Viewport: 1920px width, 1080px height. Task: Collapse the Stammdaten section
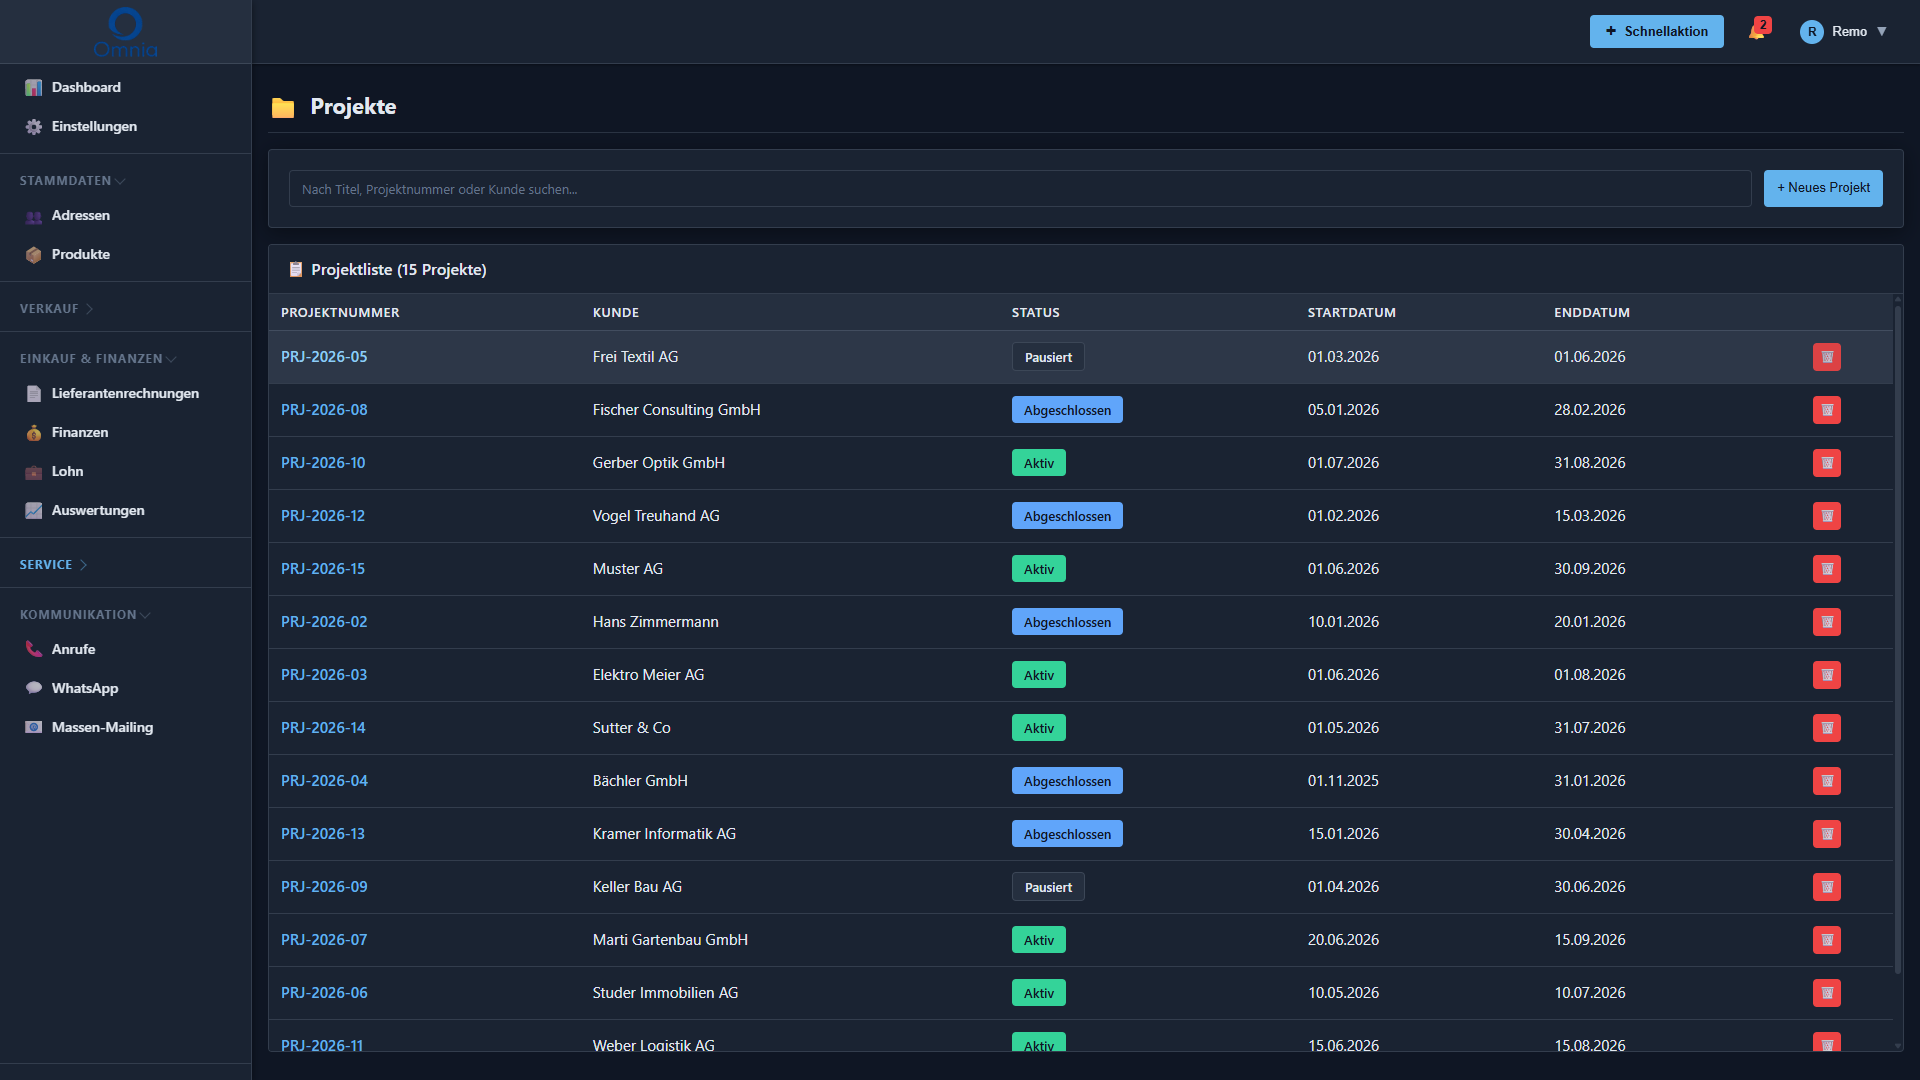tap(72, 181)
